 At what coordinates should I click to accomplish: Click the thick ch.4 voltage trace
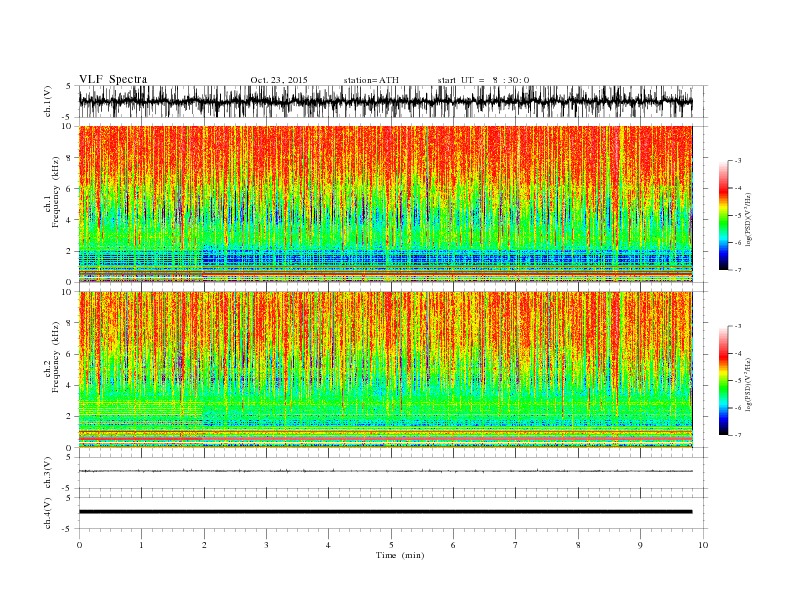[x=385, y=512]
